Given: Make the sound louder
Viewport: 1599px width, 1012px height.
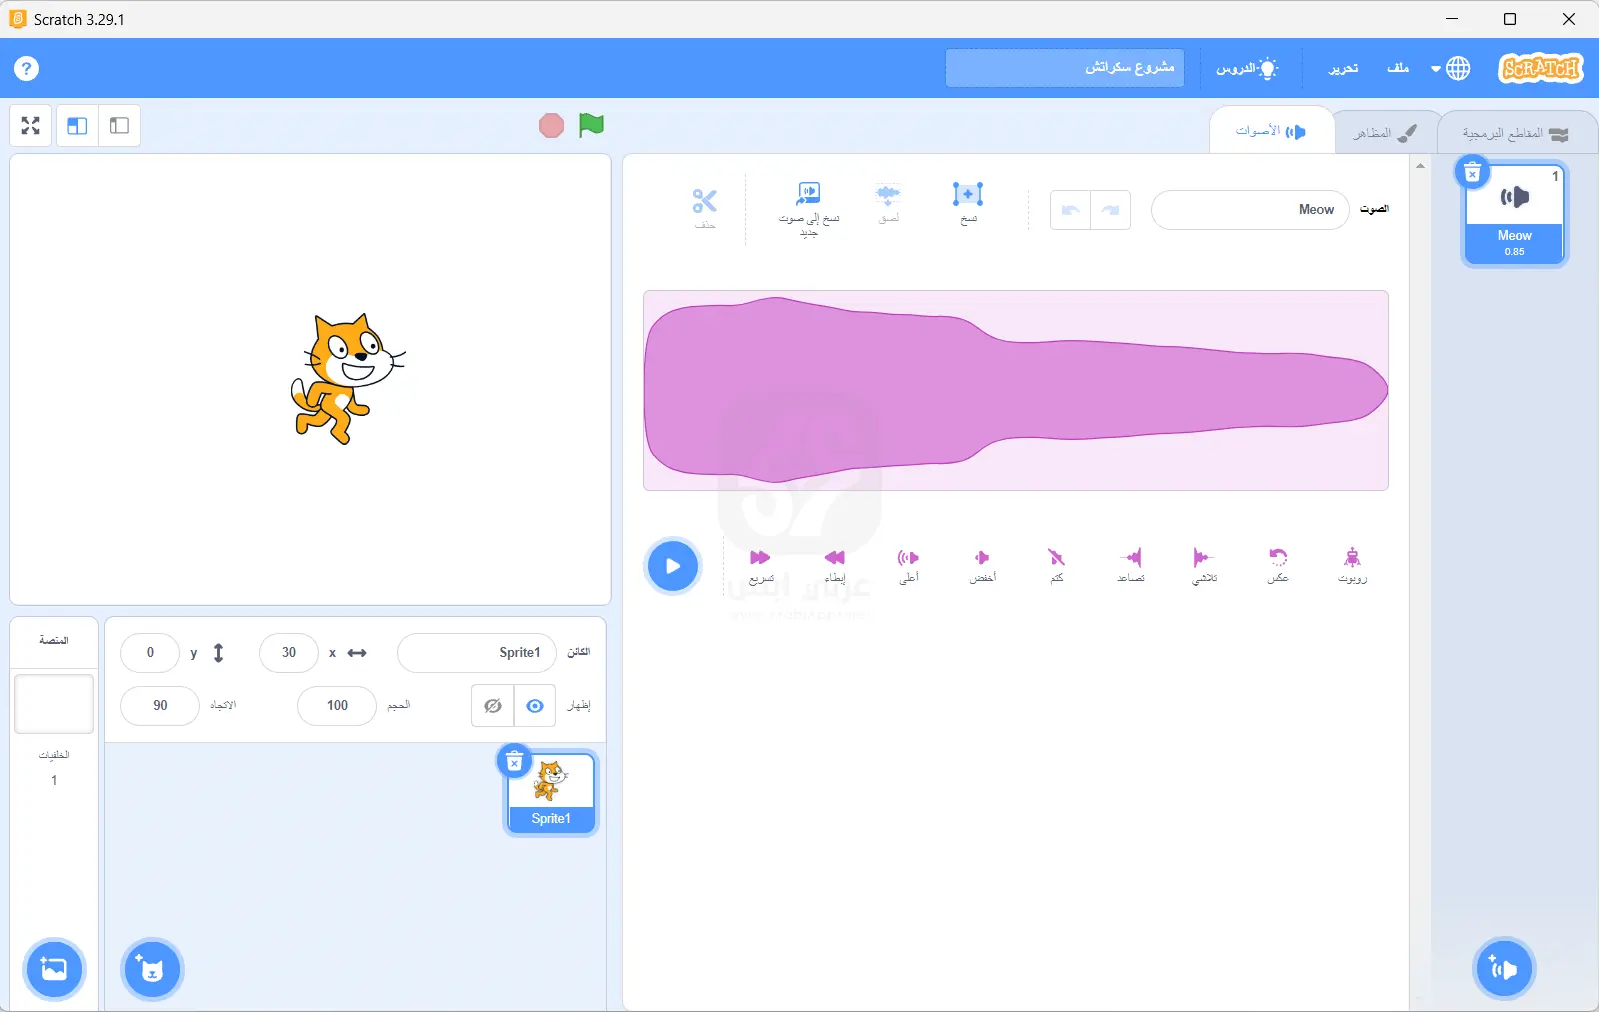Looking at the screenshot, I should [x=908, y=565].
